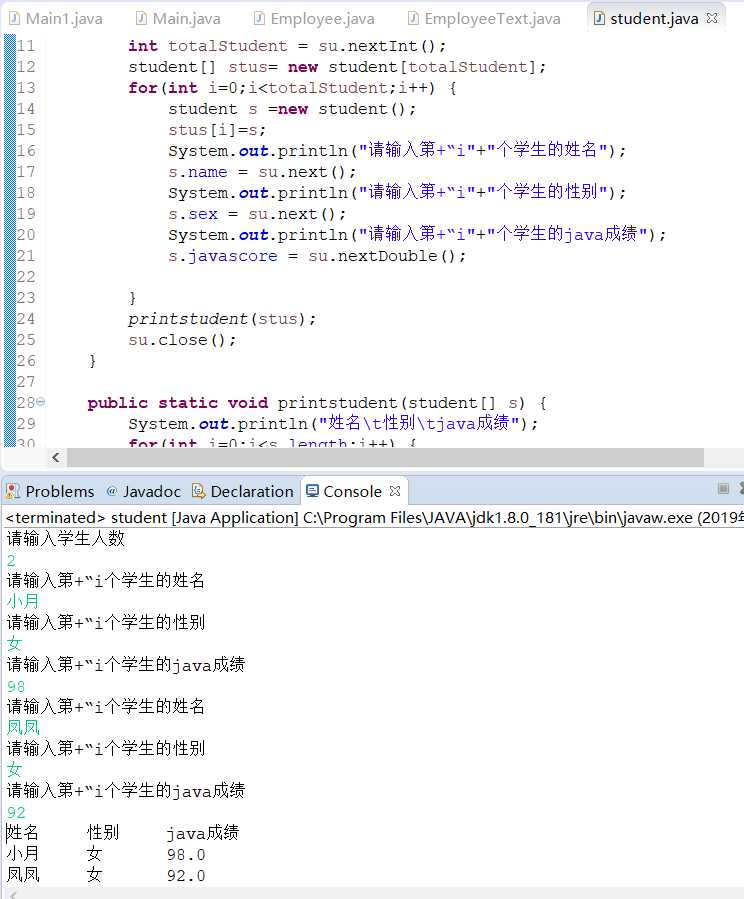Image resolution: width=744 pixels, height=899 pixels.
Task: Click the totalStudent variable on line 11
Action: pyautogui.click(x=228, y=45)
